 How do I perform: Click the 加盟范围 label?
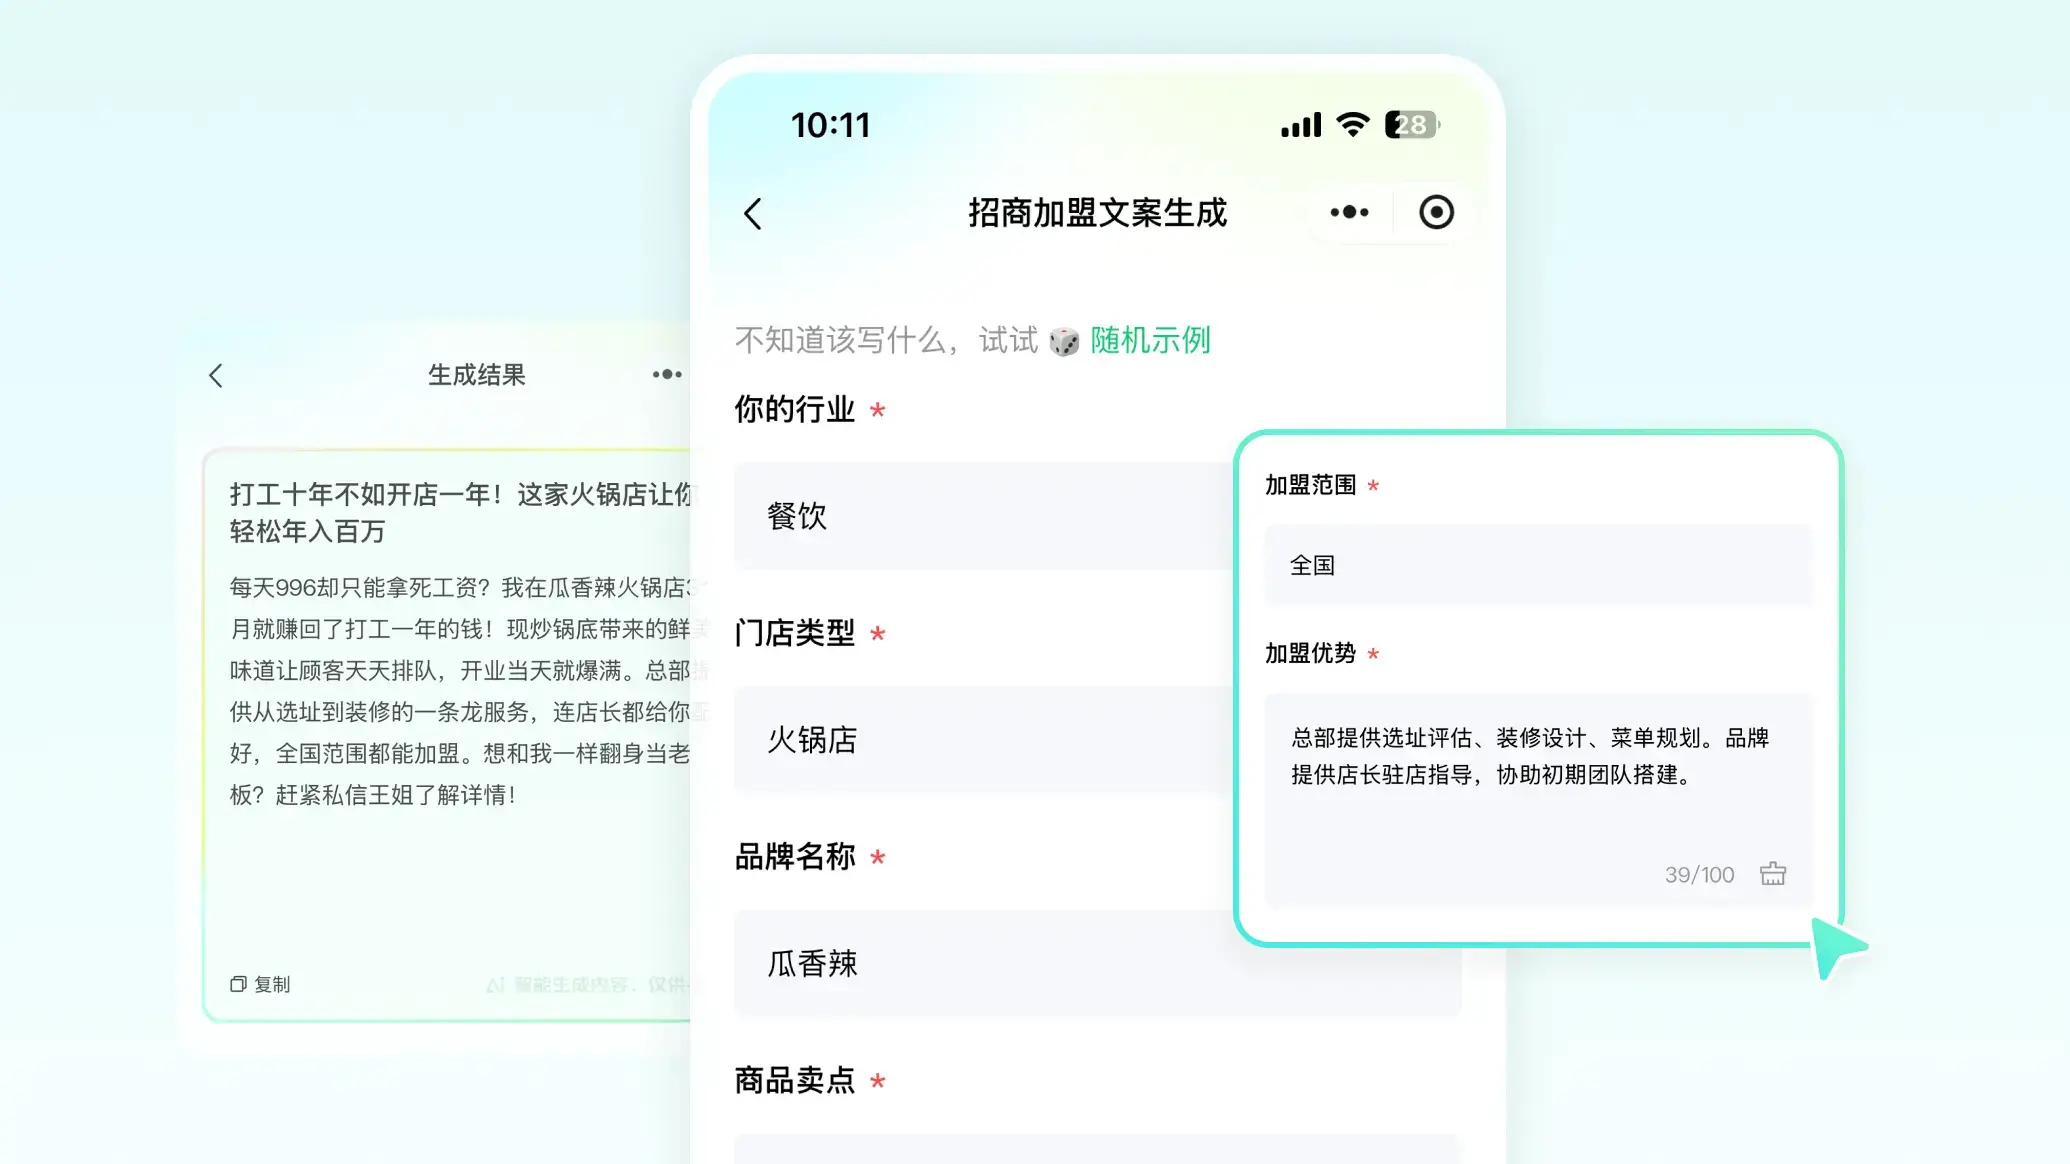click(x=1310, y=485)
